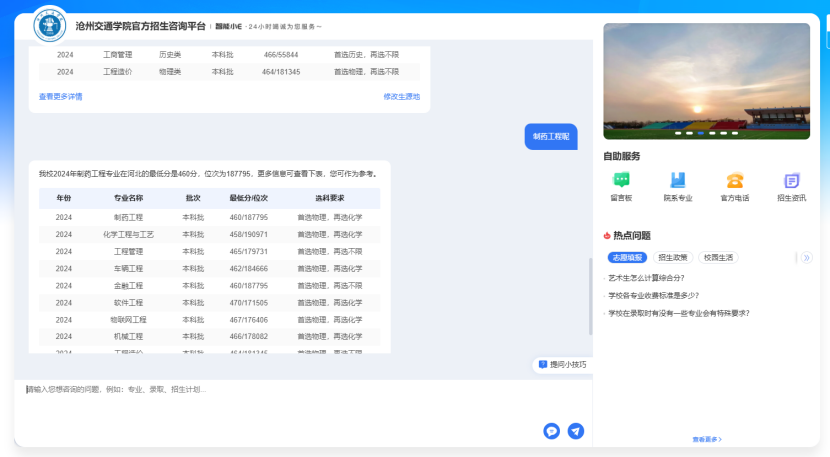Click the 修改生源地 link
This screenshot has width=830, height=457.
[401, 97]
